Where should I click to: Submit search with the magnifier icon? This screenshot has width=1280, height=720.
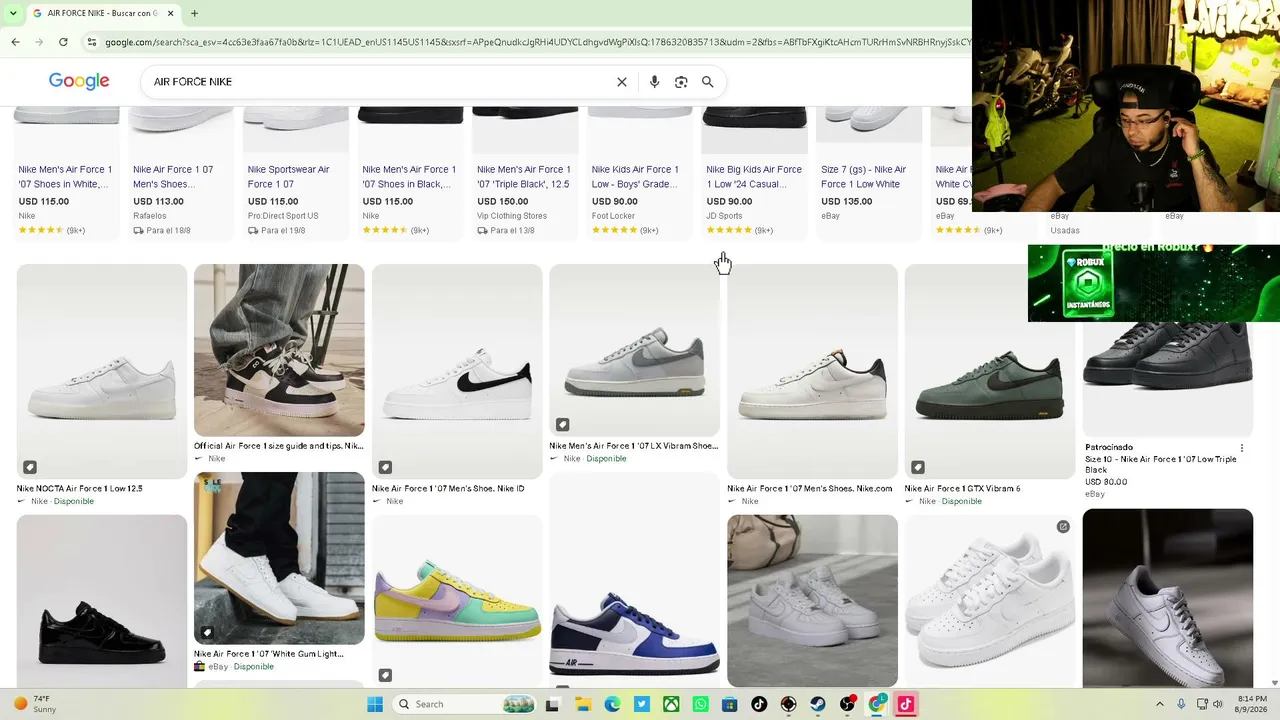(708, 82)
